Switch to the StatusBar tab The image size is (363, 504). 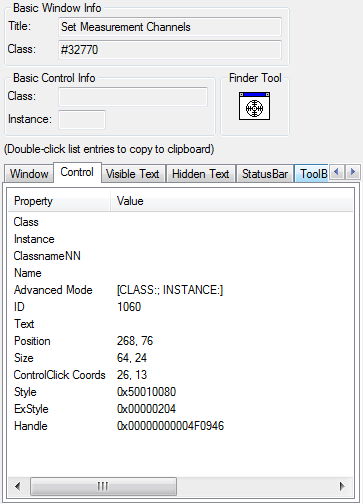(x=265, y=174)
